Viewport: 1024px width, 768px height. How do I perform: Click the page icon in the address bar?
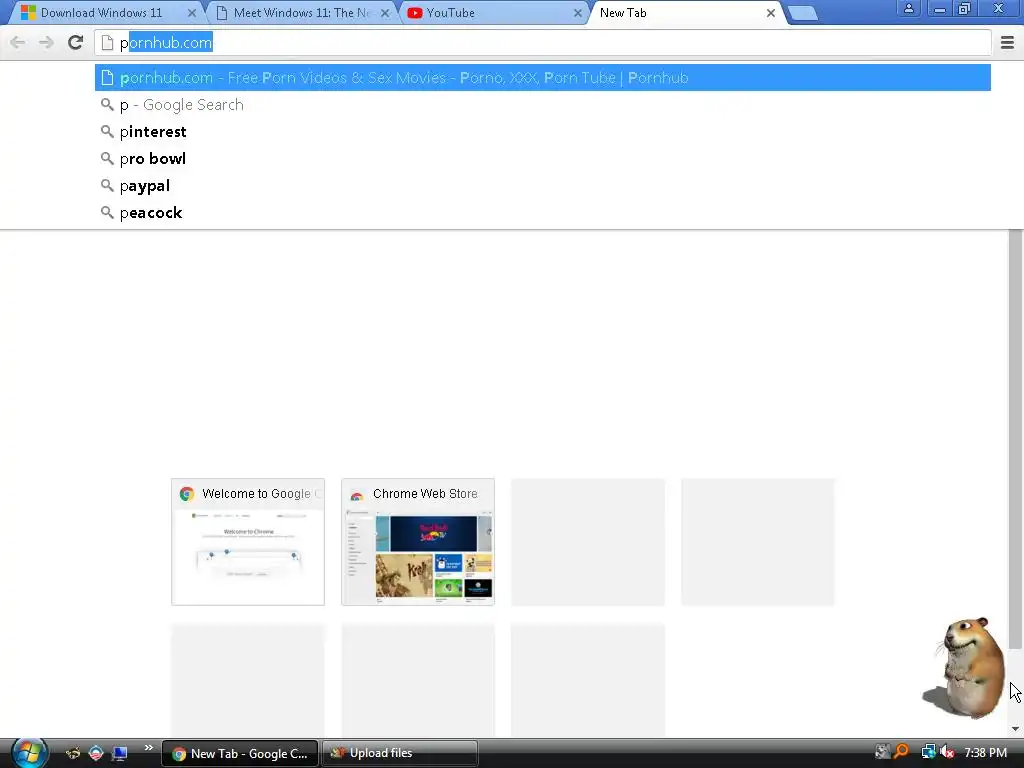coord(107,43)
